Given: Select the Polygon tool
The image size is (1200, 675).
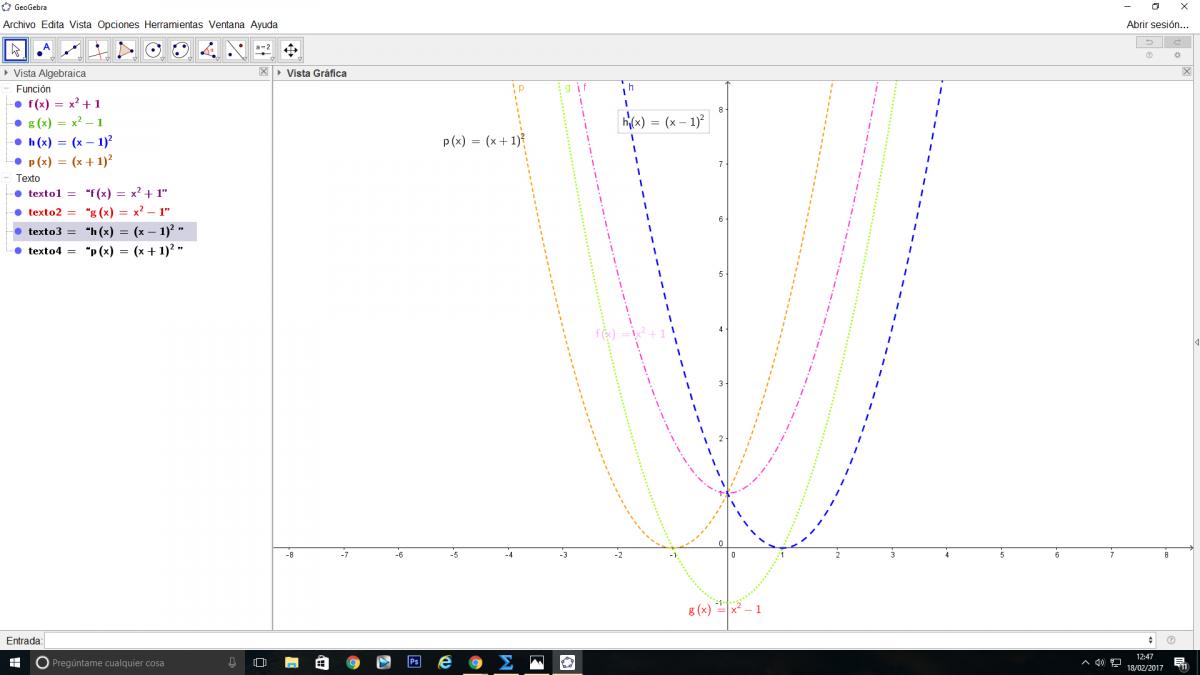Looking at the screenshot, I should point(125,49).
